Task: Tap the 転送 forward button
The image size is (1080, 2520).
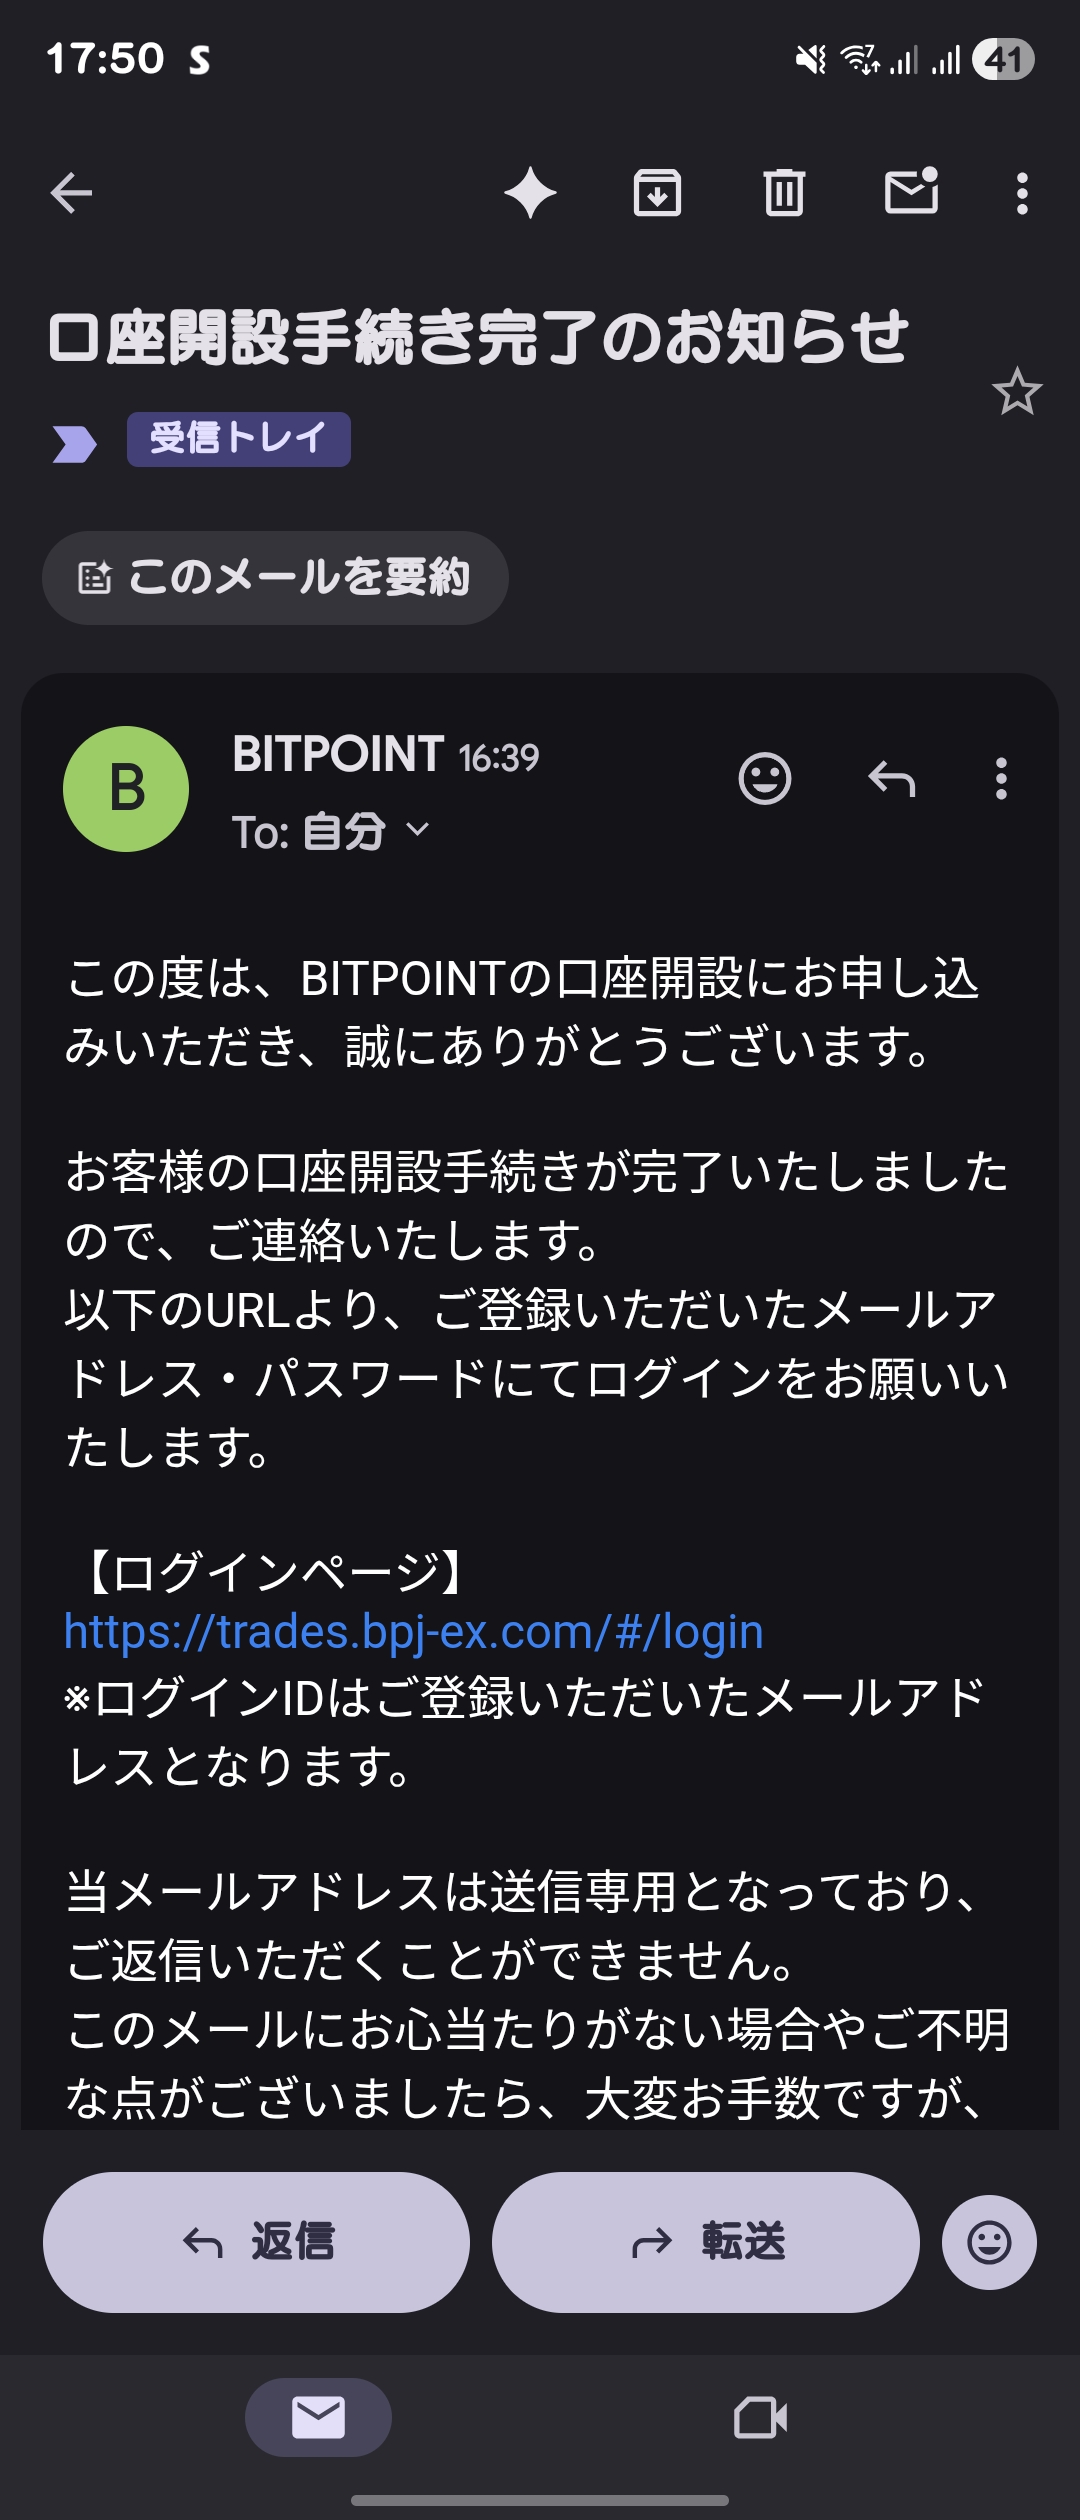Action: click(706, 2242)
